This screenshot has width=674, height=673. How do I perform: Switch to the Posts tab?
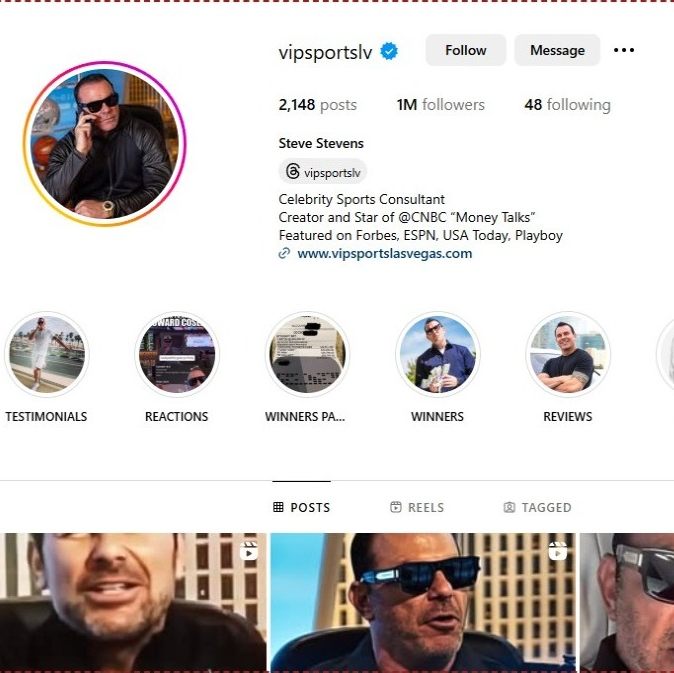click(x=302, y=508)
